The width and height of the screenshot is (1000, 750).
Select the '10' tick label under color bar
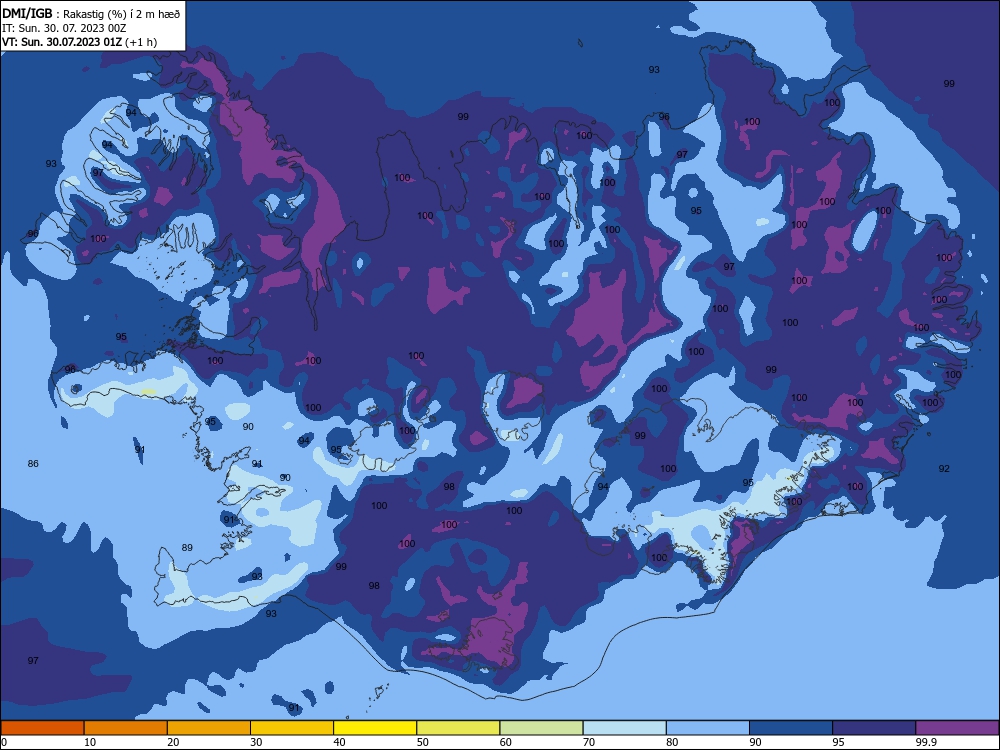coord(90,742)
